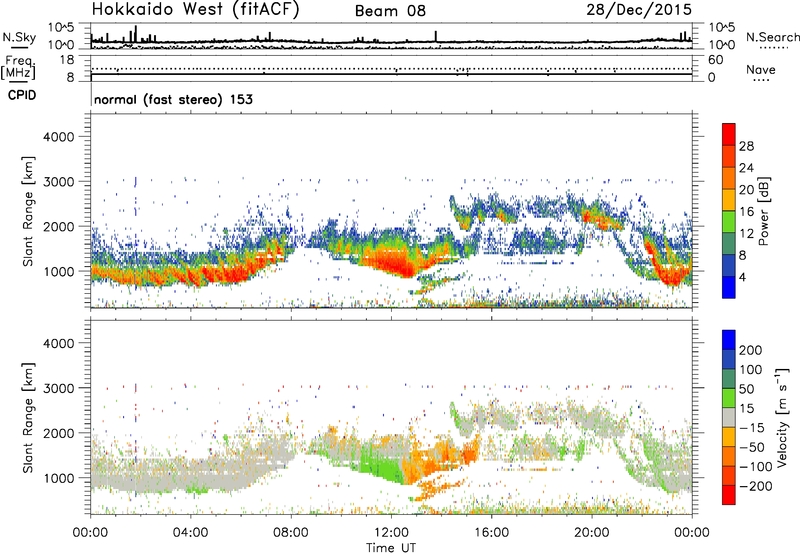Click the 1000 km tick in the velocity panel
The width and height of the screenshot is (800, 554).
(x=59, y=478)
